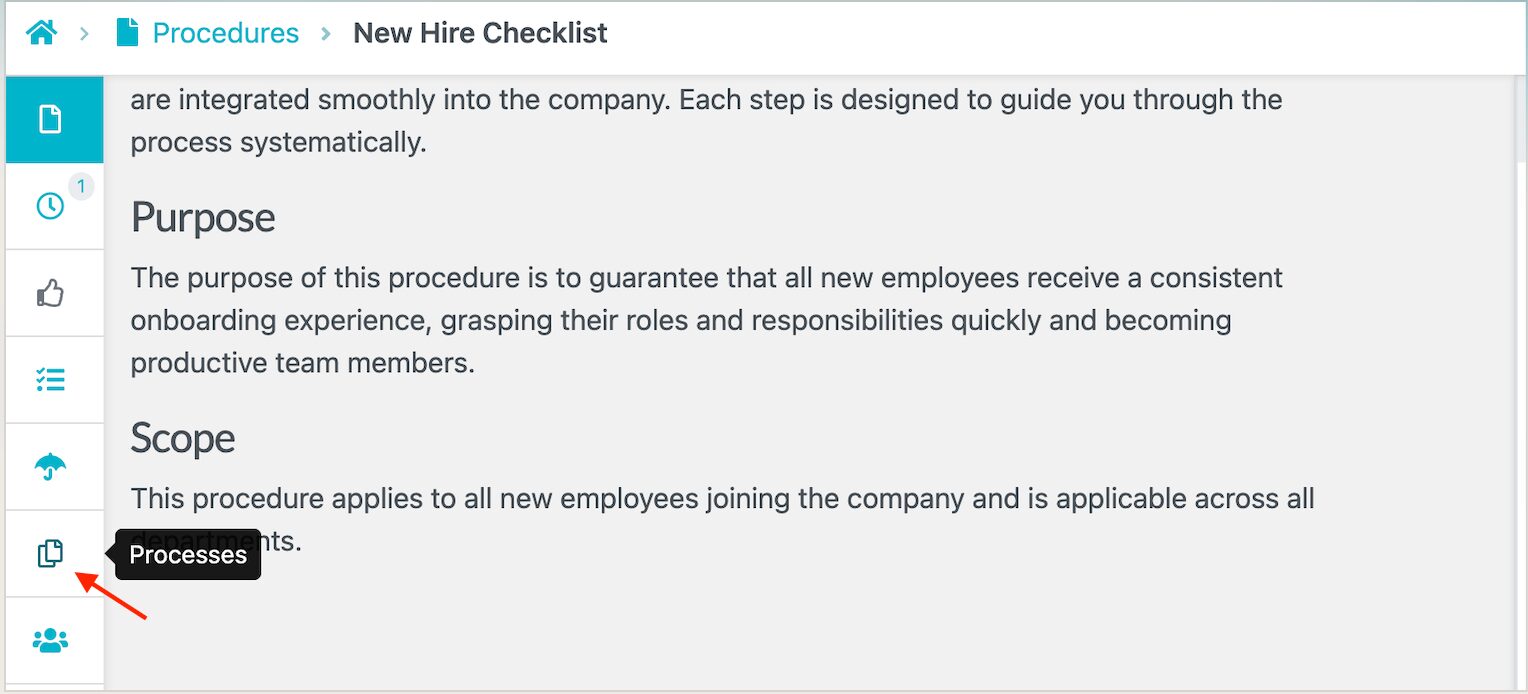Click the notification badge showing 1
This screenshot has width=1528, height=694.
tap(81, 185)
